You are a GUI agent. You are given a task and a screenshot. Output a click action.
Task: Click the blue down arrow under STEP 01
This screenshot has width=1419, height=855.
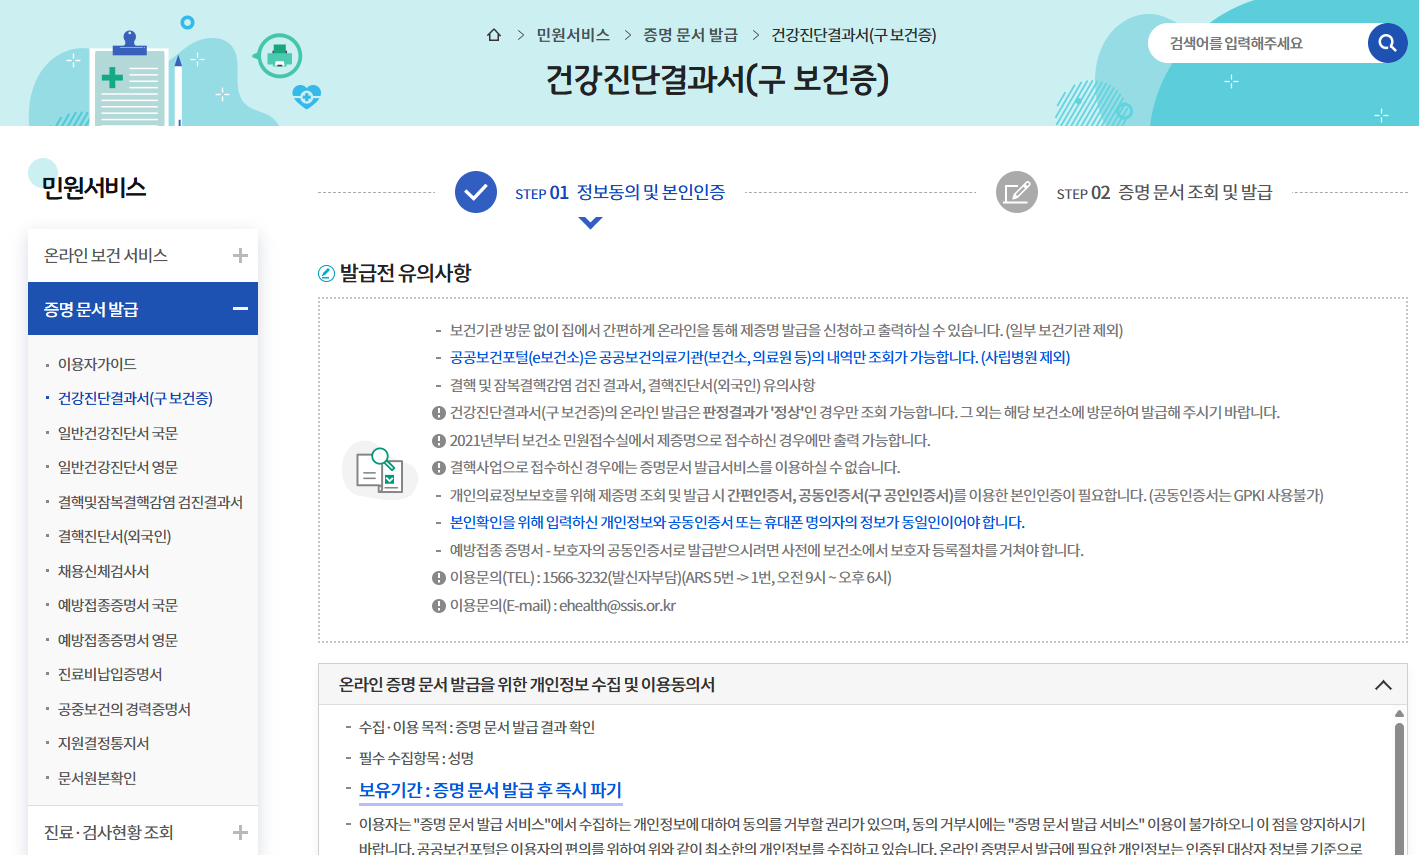point(591,221)
